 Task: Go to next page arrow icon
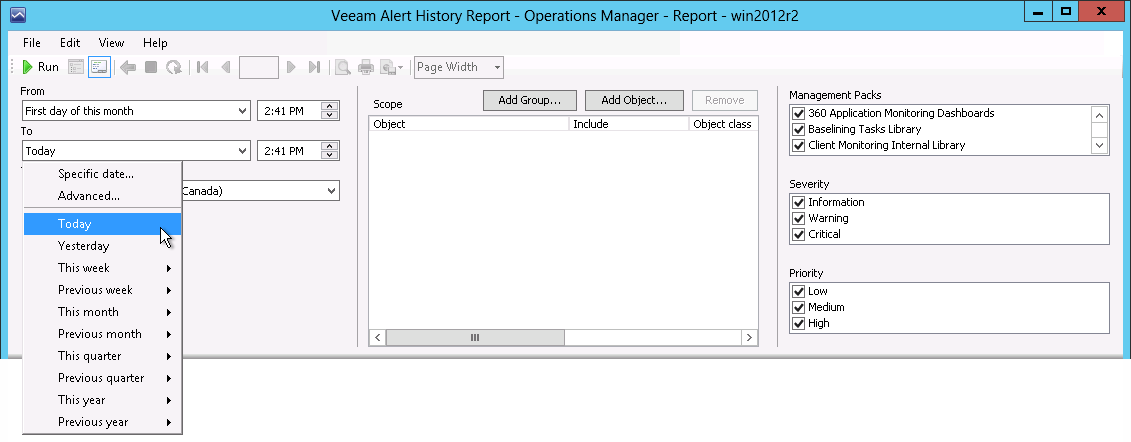[291, 67]
